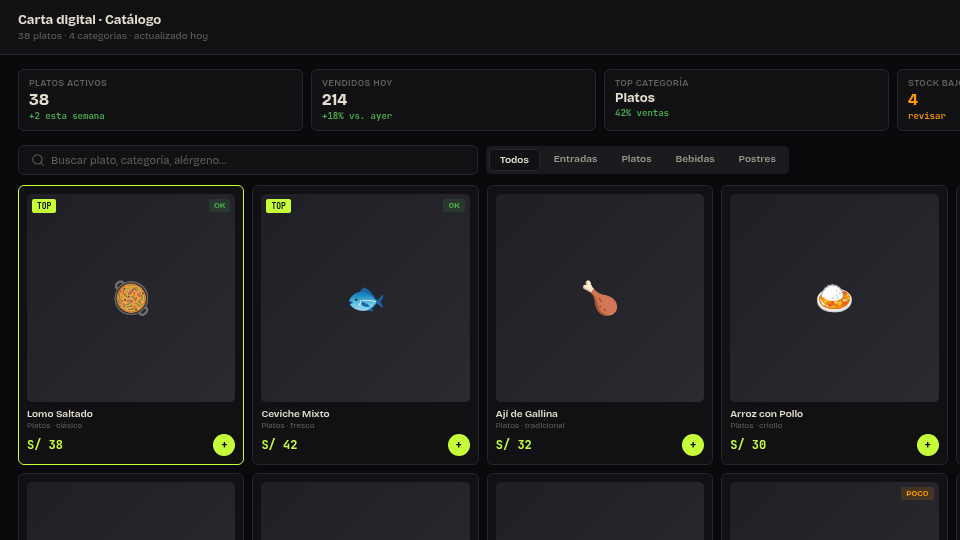Click '42% ventas' text
The height and width of the screenshot is (540, 960).
click(x=642, y=113)
